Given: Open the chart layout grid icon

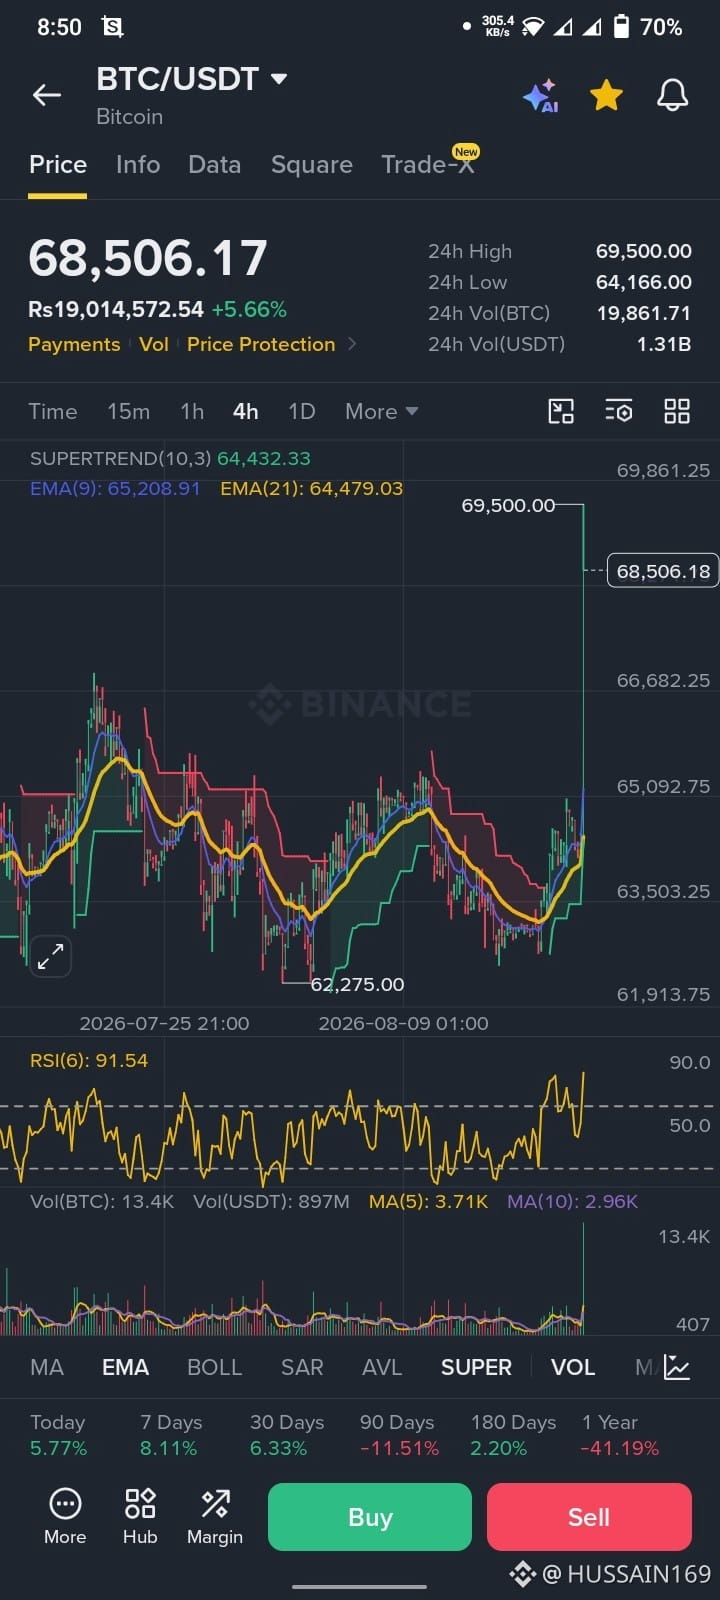Looking at the screenshot, I should pos(677,411).
